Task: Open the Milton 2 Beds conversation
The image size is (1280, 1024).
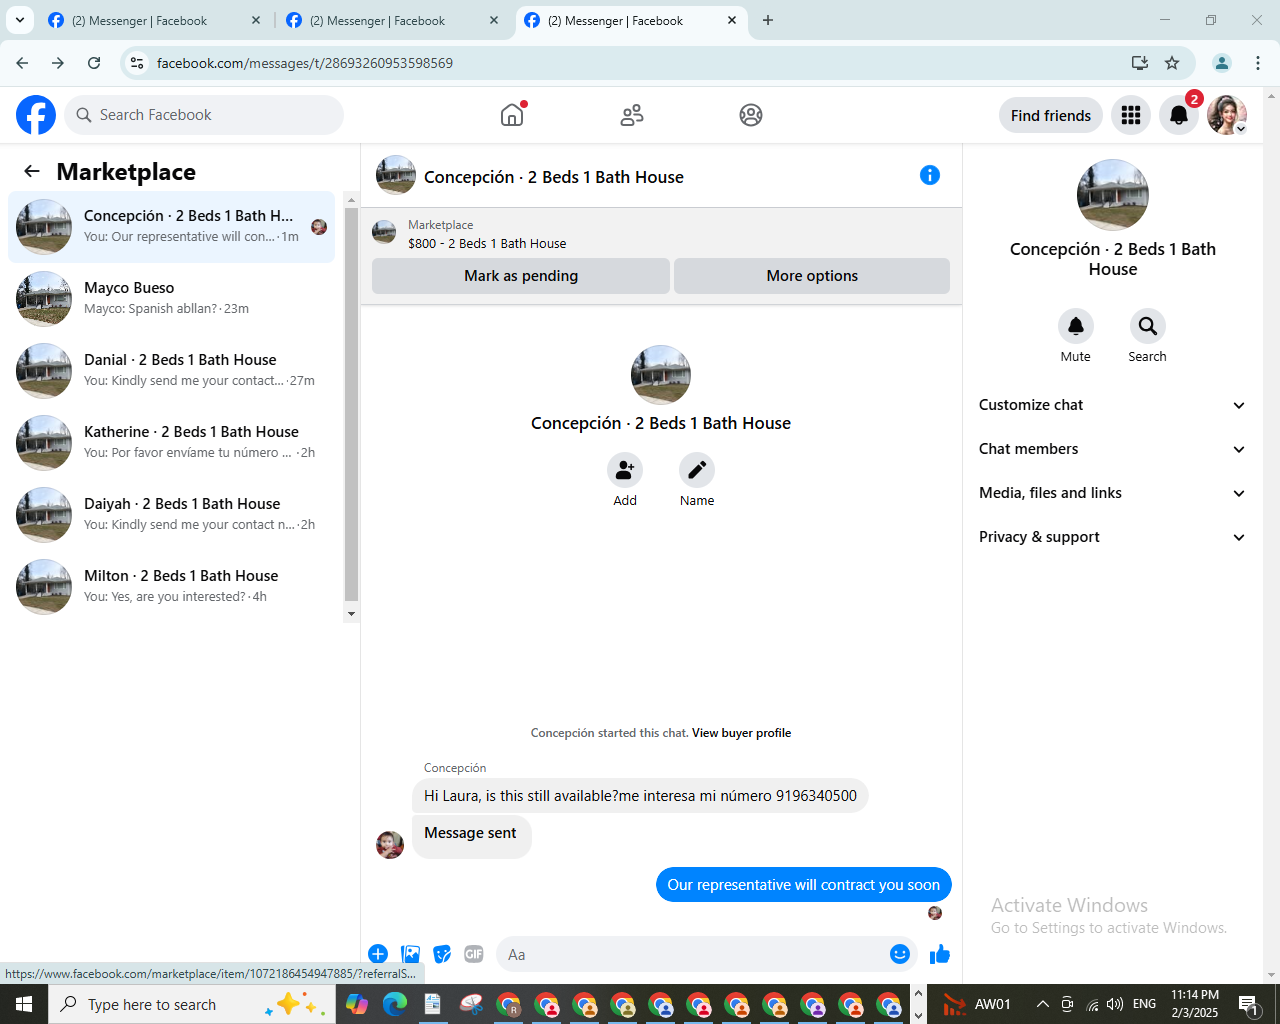Action: (171, 587)
